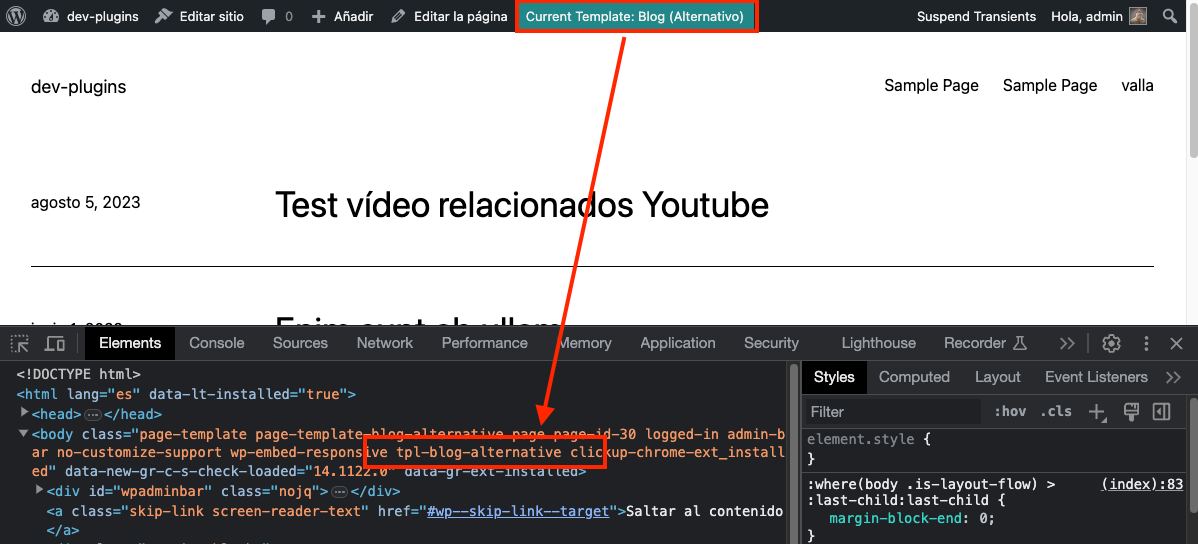Toggle the .cls classes panel
Image resolution: width=1198 pixels, height=544 pixels.
[x=1055, y=412]
